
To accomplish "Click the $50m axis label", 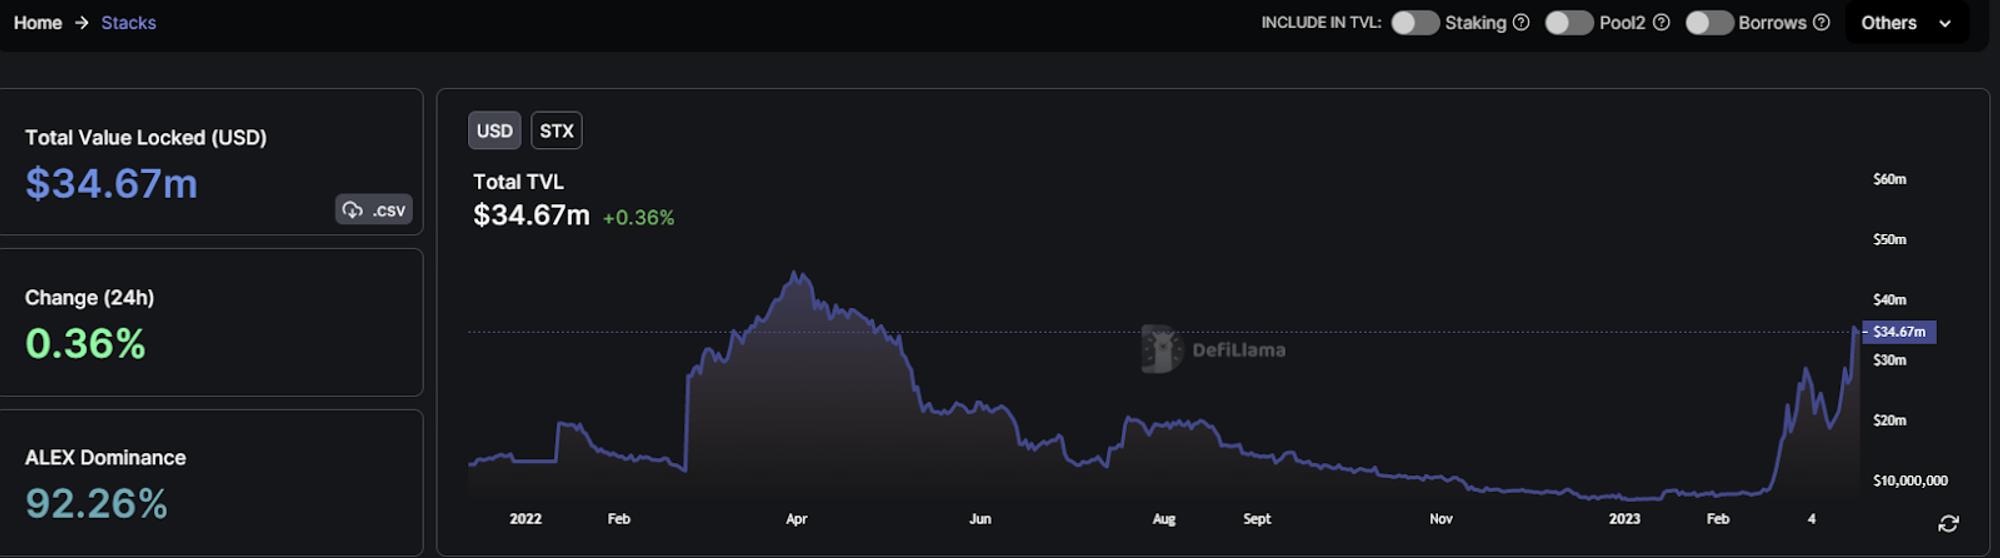I will 1889,240.
